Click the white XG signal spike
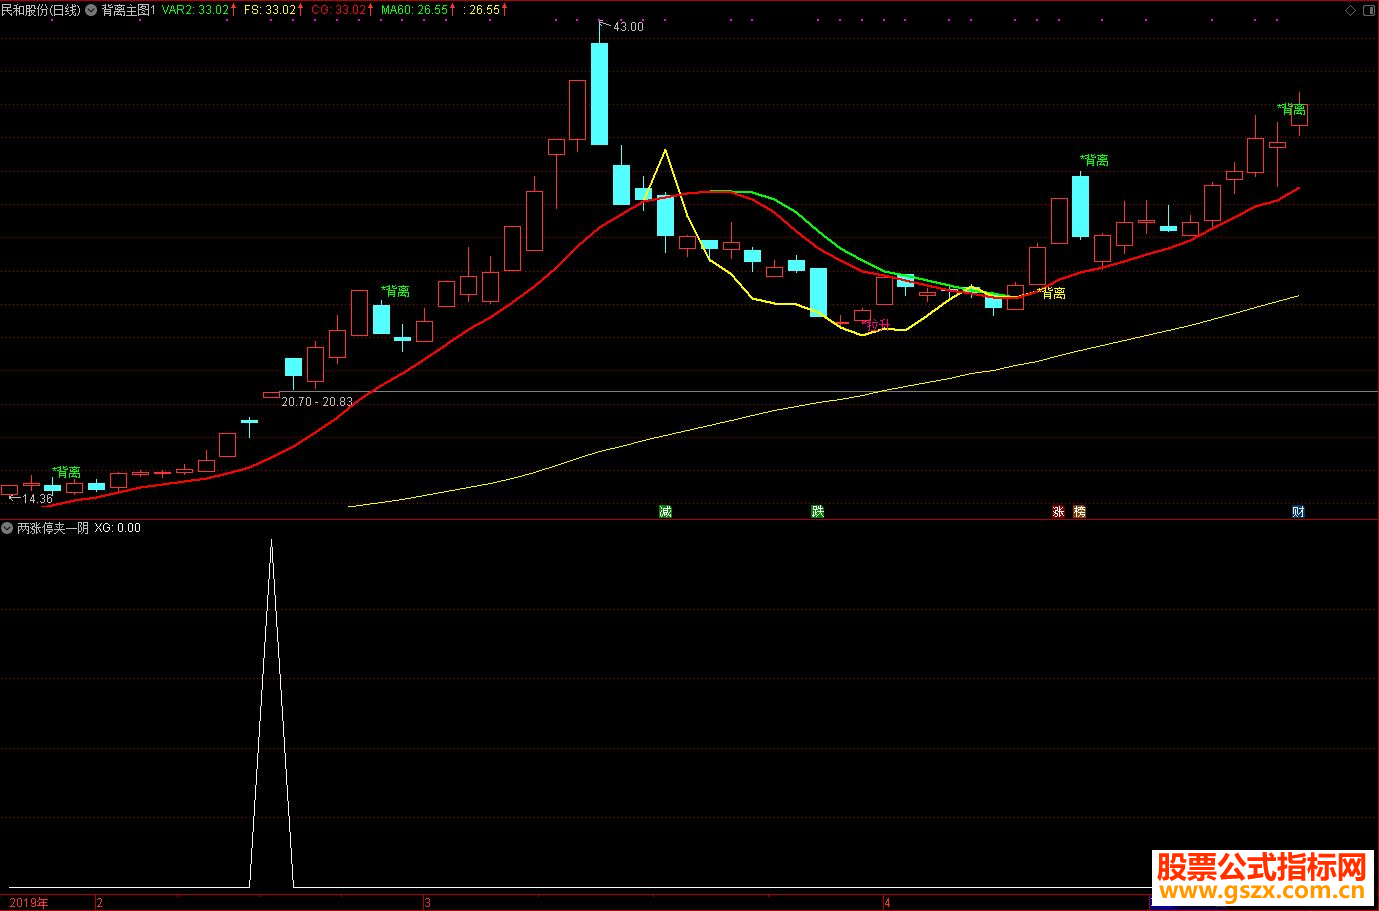Viewport: 1379px width, 911px height. point(271,713)
